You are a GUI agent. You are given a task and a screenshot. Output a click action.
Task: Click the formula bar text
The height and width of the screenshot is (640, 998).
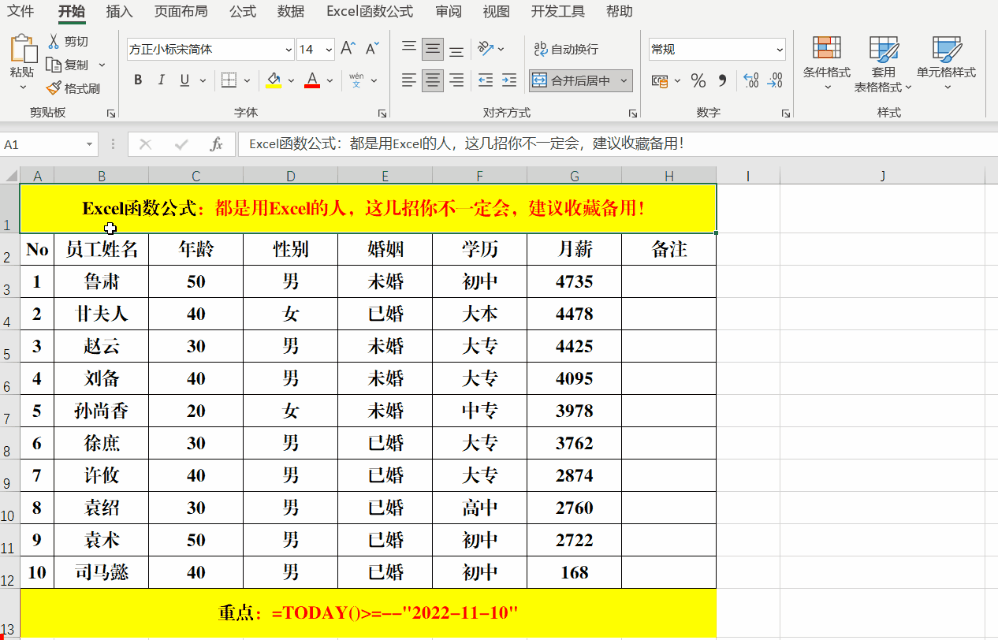pyautogui.click(x=466, y=144)
